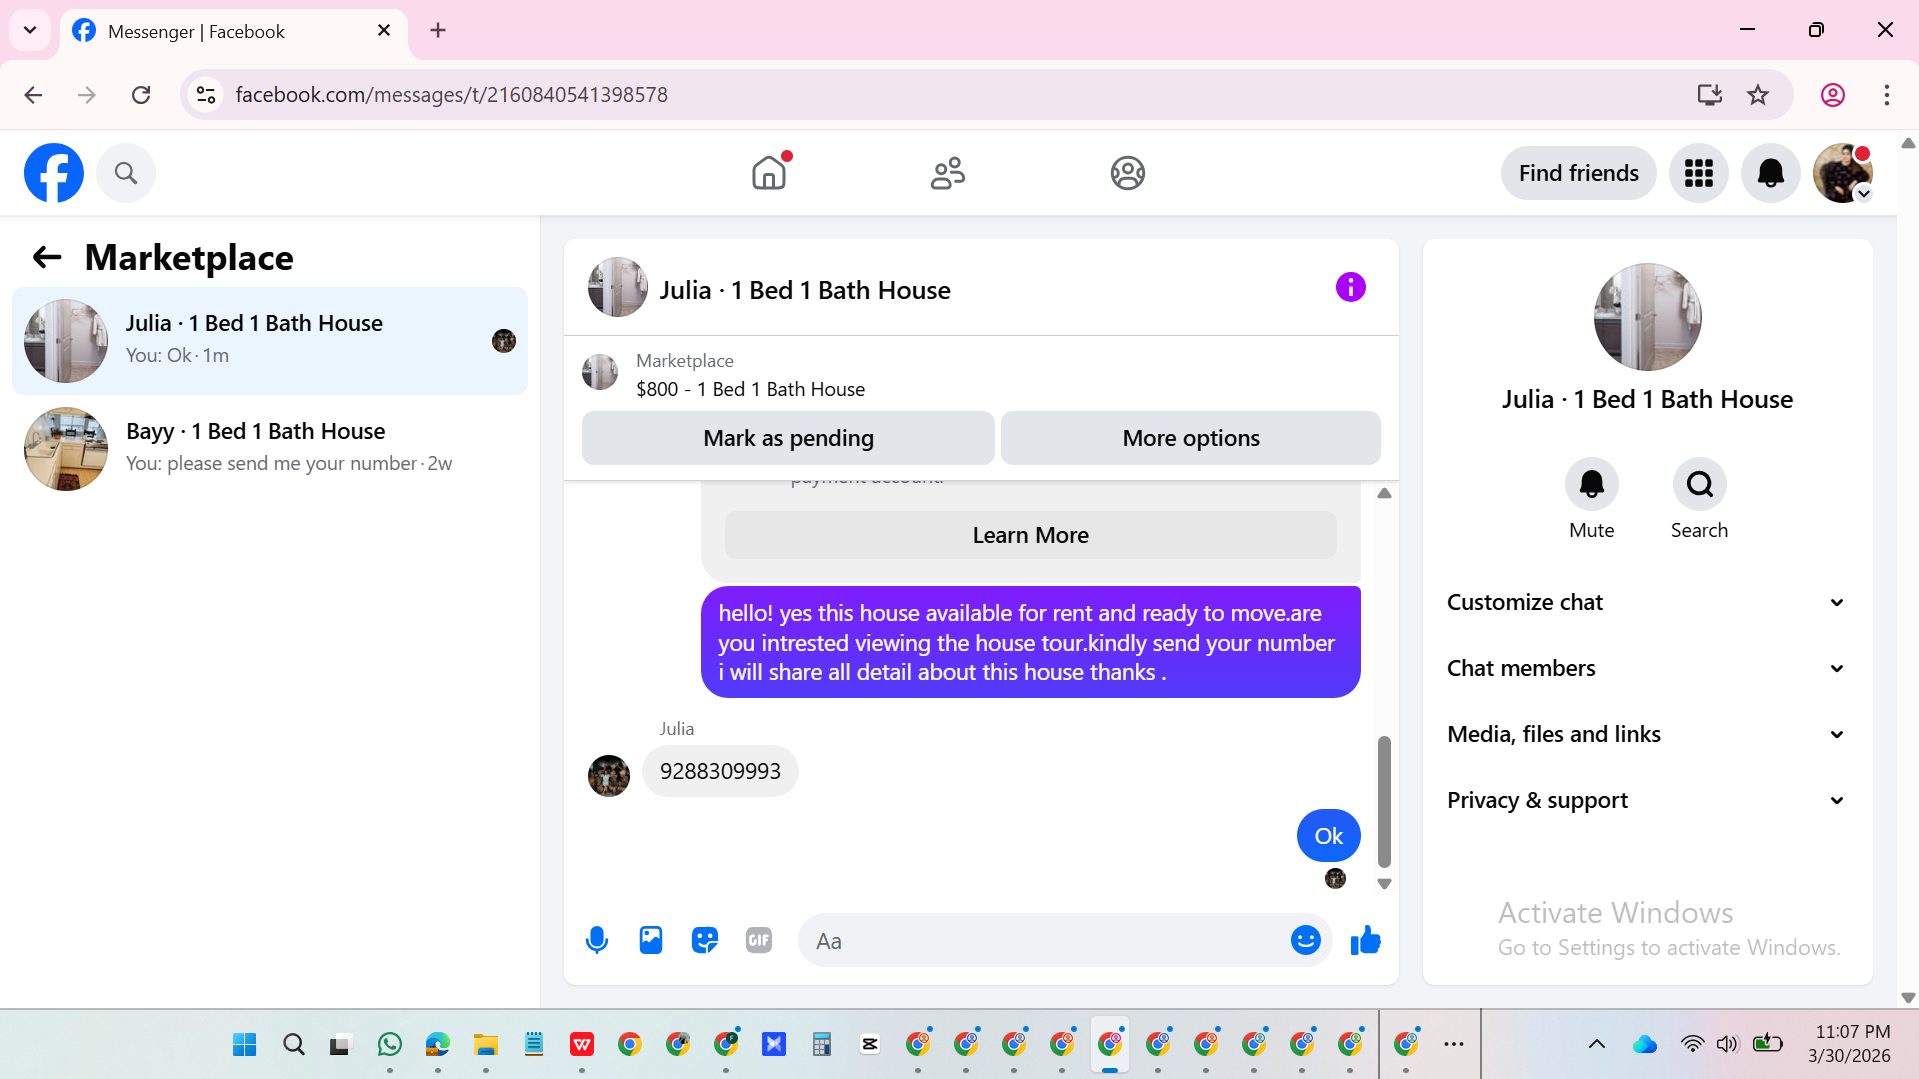Expand Media, files and links section

coord(1647,734)
